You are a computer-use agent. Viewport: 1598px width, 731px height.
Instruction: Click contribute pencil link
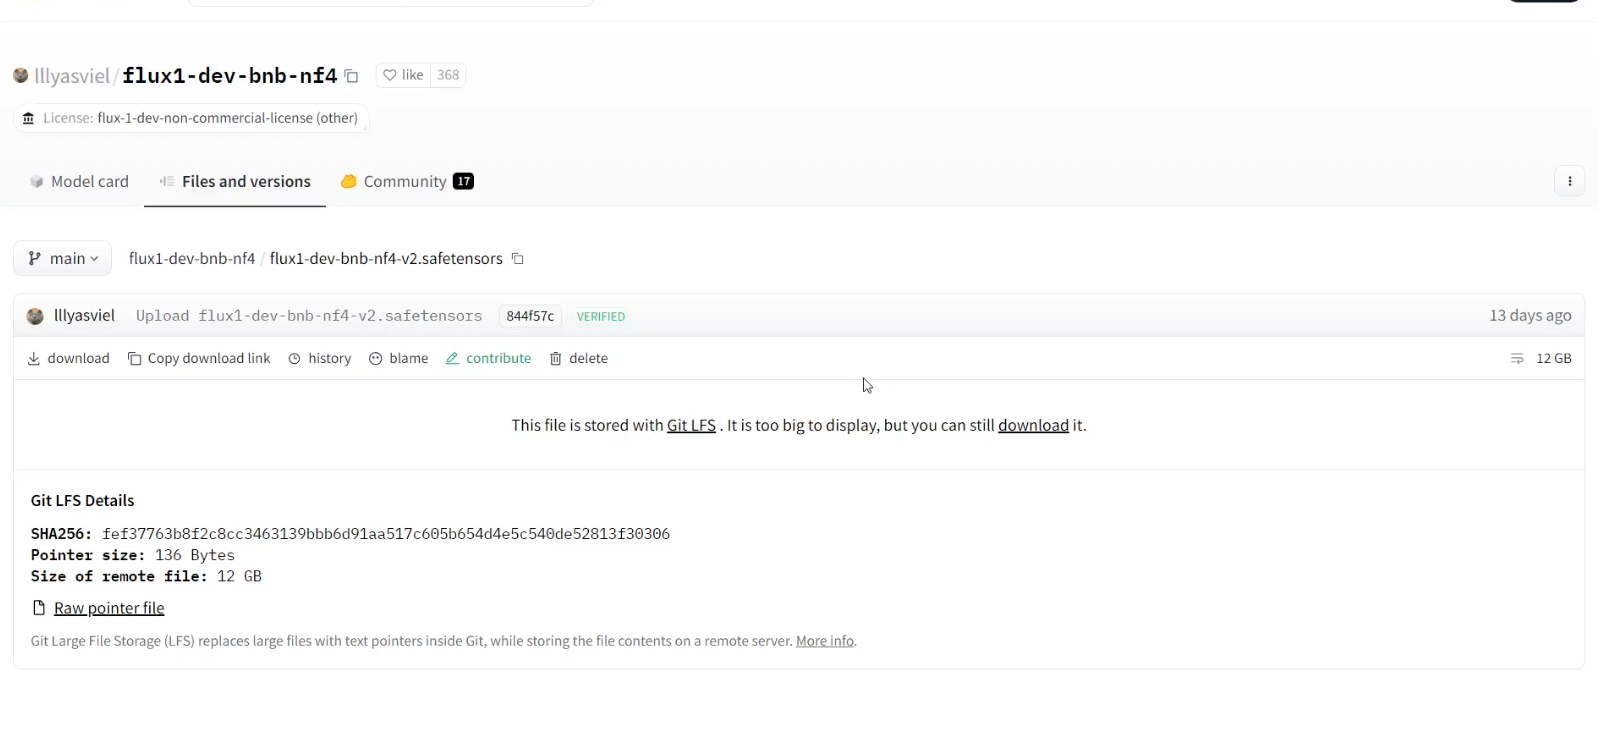[489, 358]
